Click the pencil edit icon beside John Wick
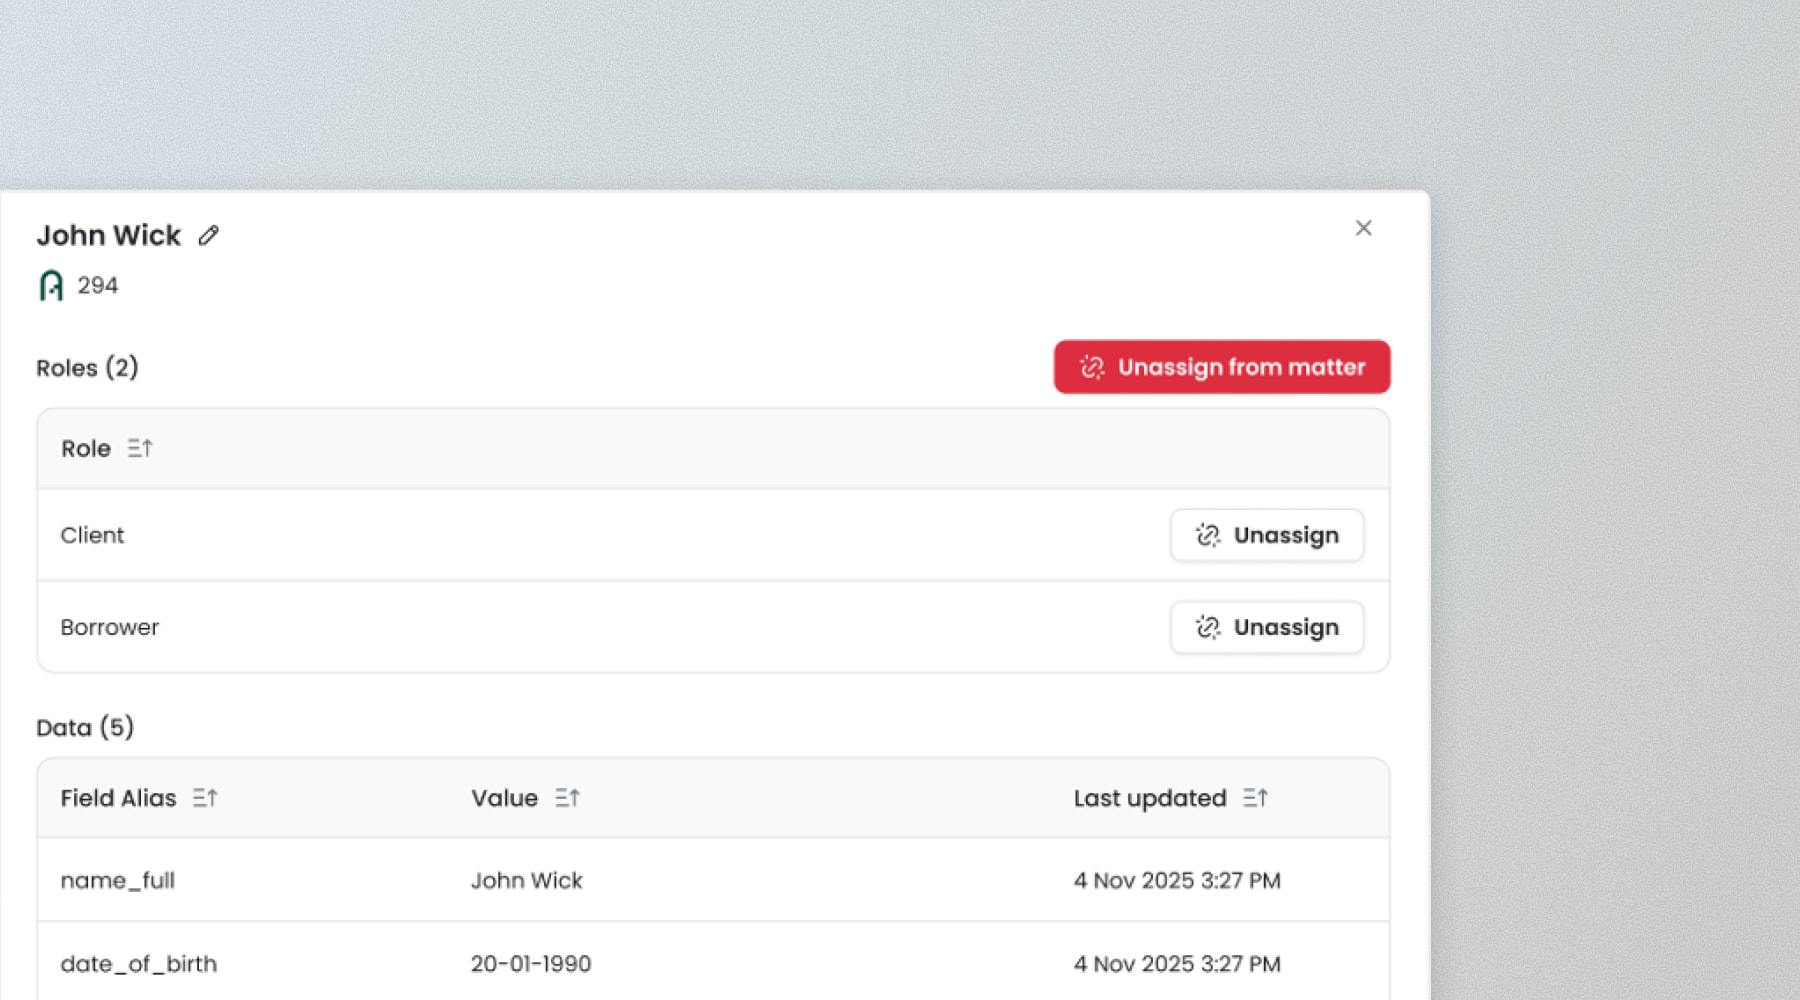The width and height of the screenshot is (1800, 1000). [208, 236]
